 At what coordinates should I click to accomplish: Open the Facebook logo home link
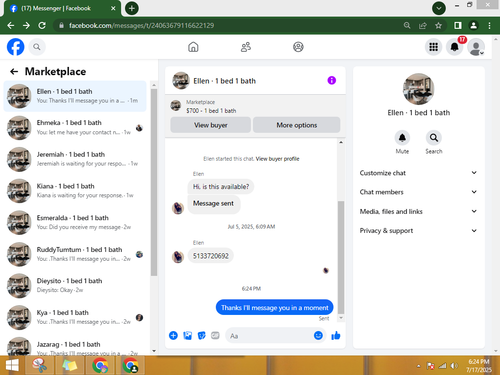(15, 47)
